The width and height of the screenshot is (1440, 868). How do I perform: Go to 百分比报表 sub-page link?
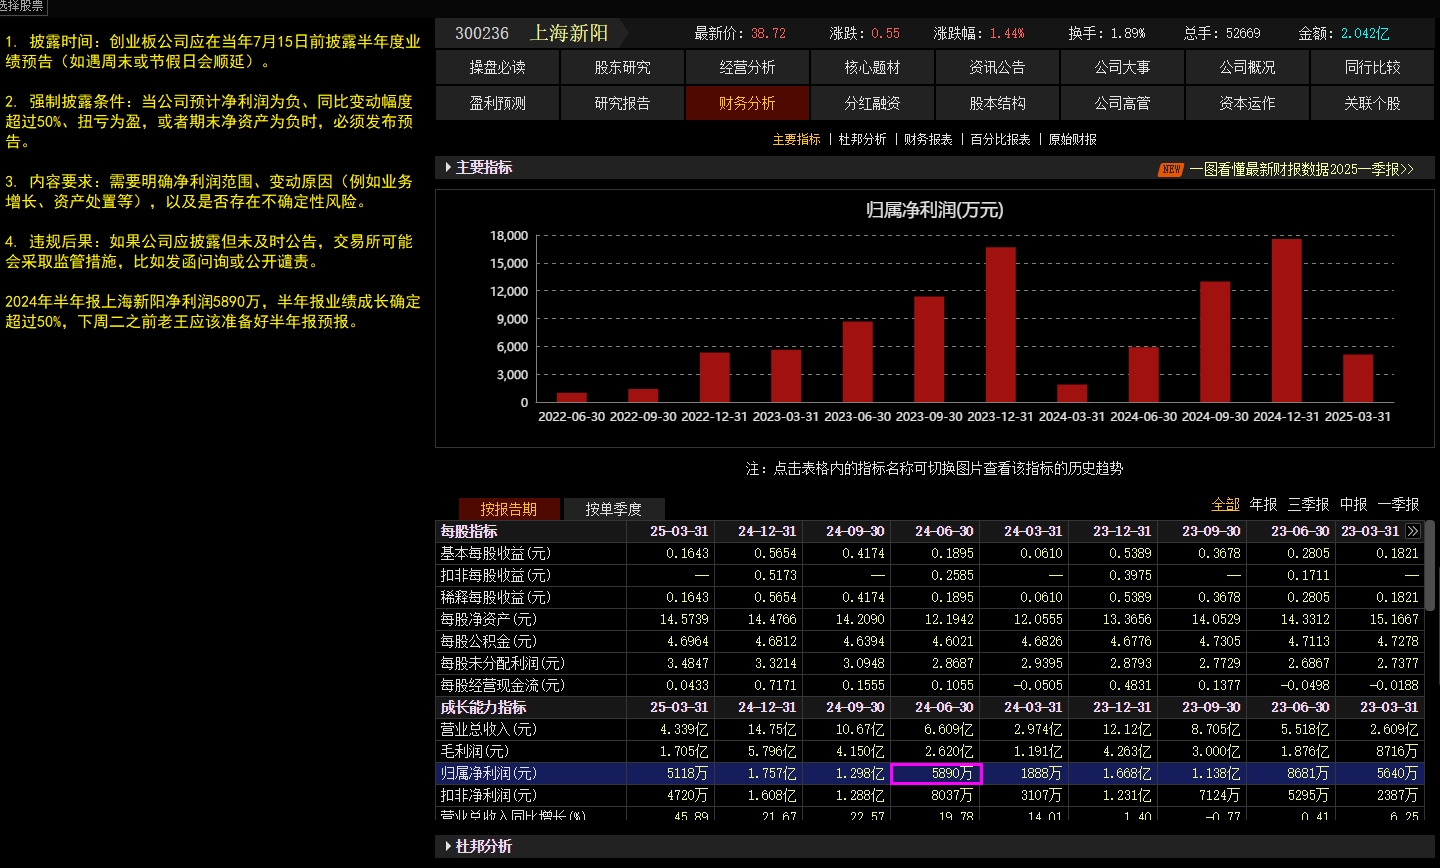pyautogui.click(x=1000, y=139)
